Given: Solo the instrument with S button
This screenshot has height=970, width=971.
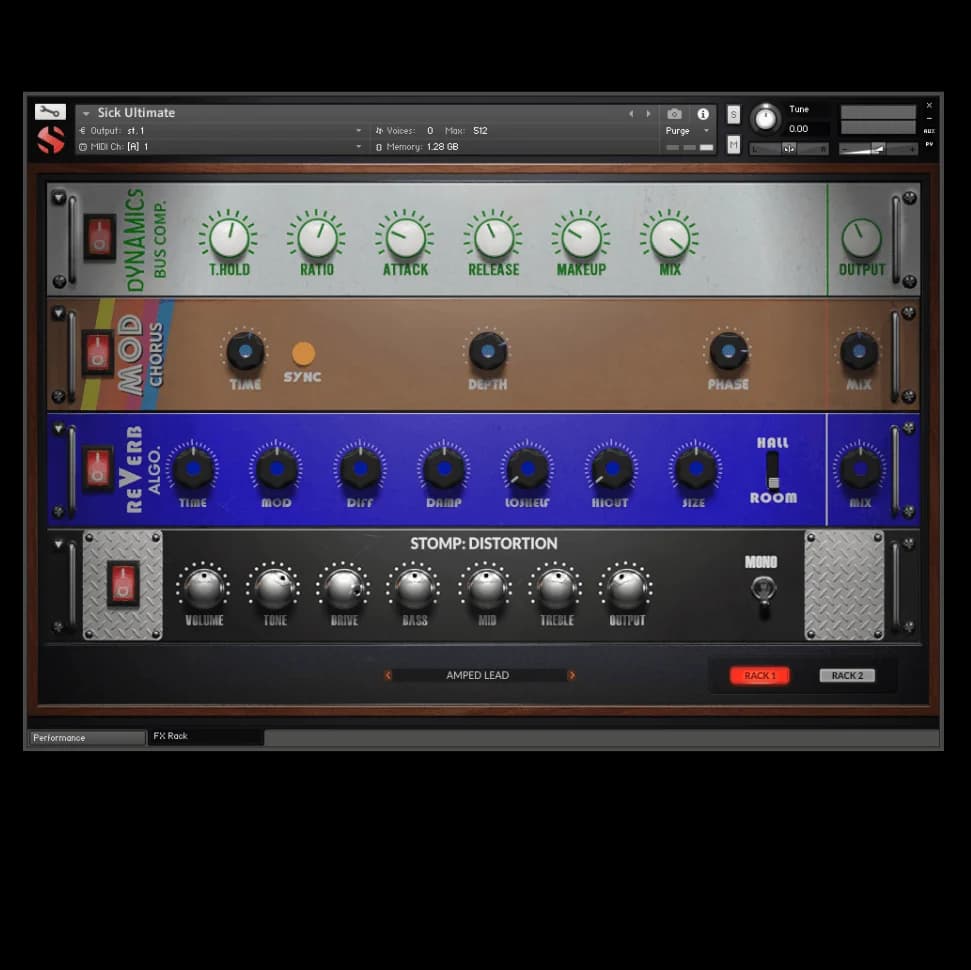Looking at the screenshot, I should pos(734,114).
